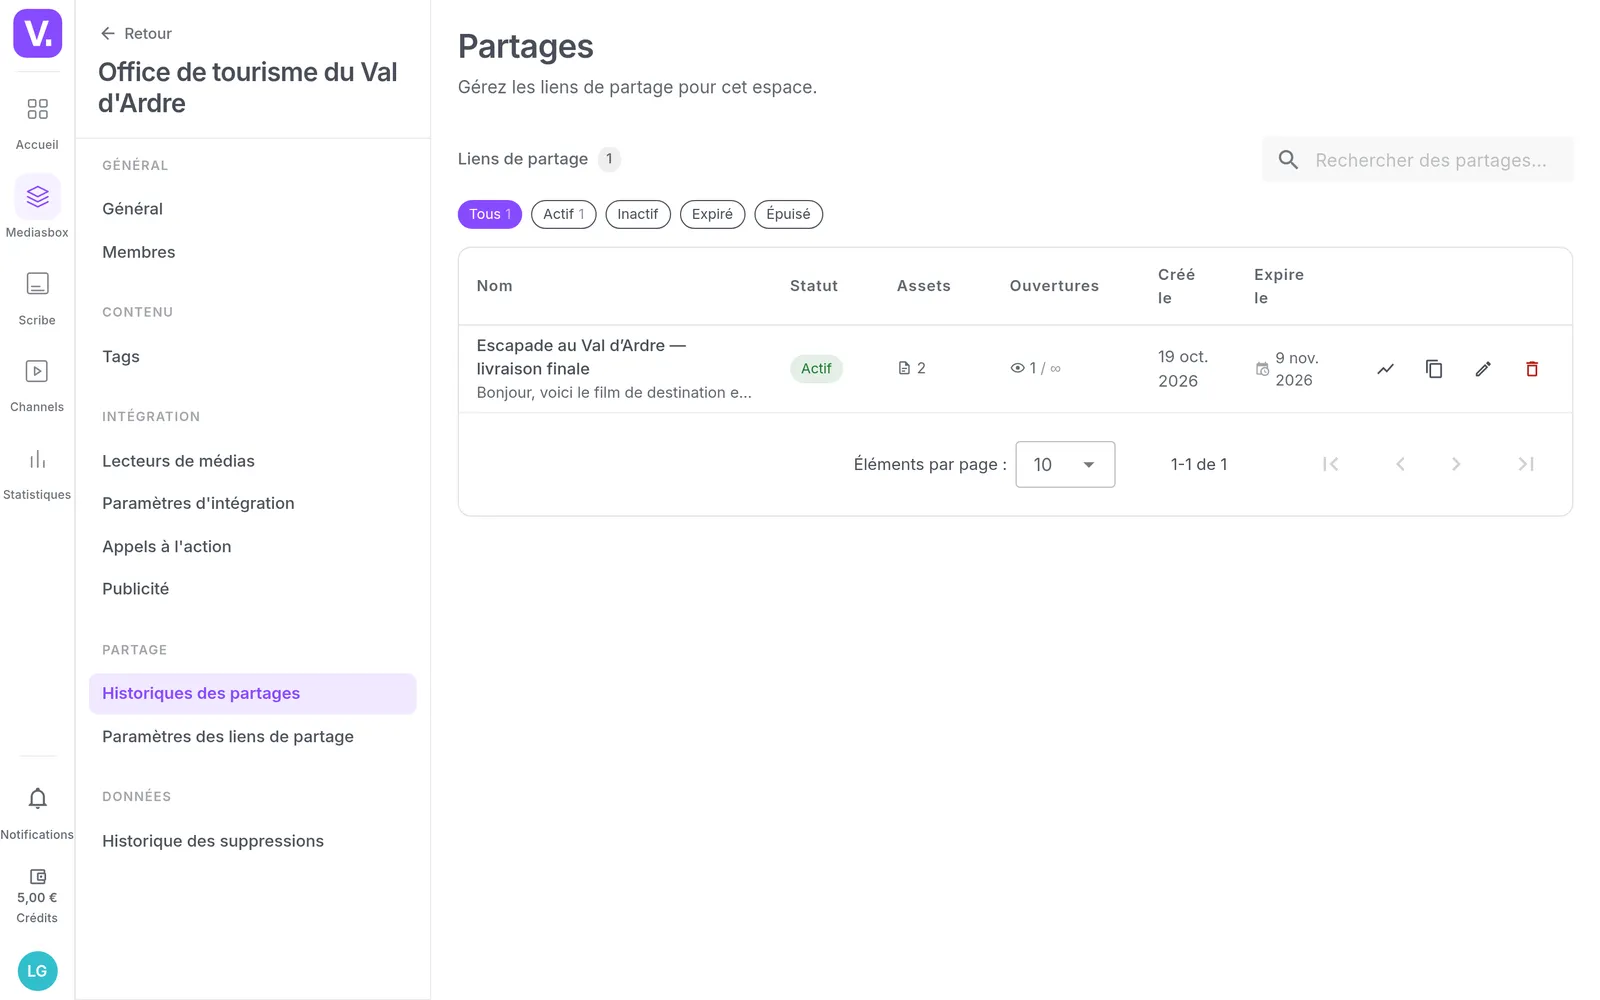Open Paramètres des liens de partage
The width and height of the screenshot is (1600, 1000).
click(x=252, y=737)
